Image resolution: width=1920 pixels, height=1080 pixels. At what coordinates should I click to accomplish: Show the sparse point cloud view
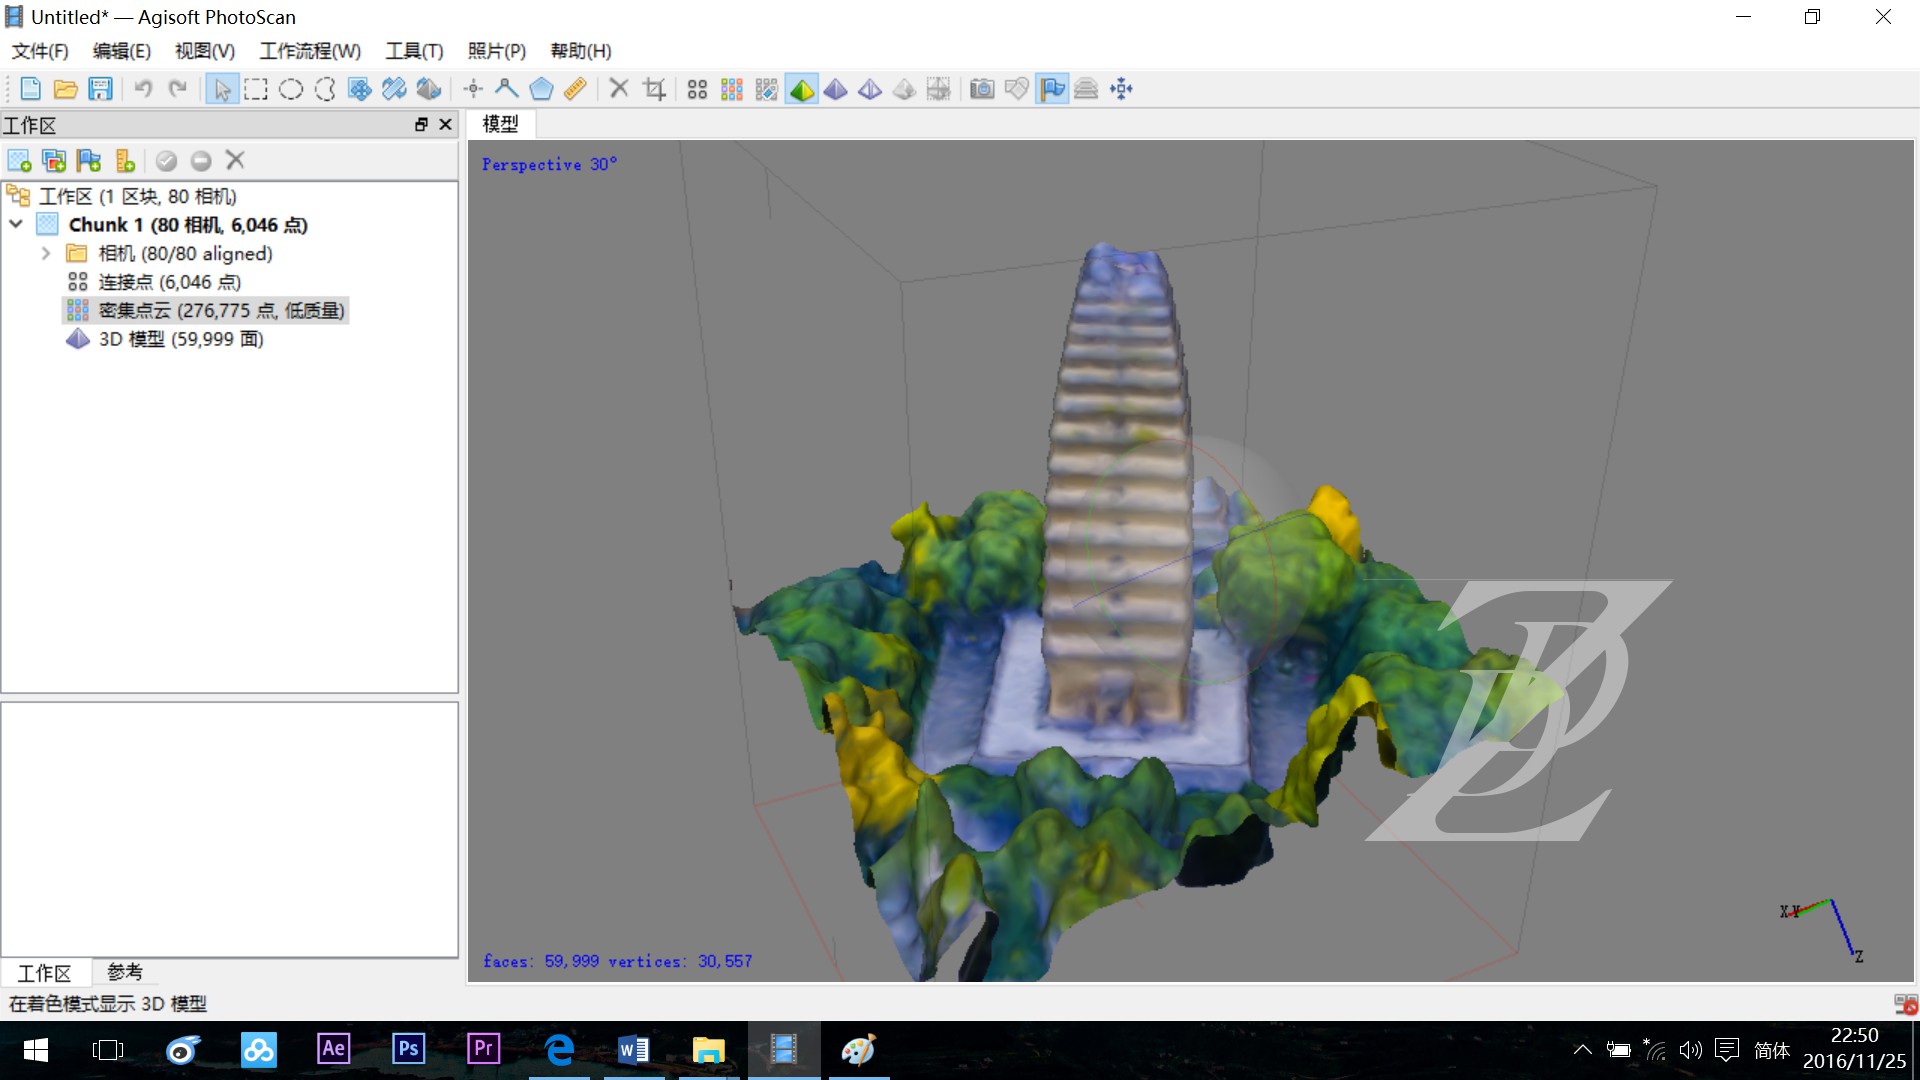[697, 89]
